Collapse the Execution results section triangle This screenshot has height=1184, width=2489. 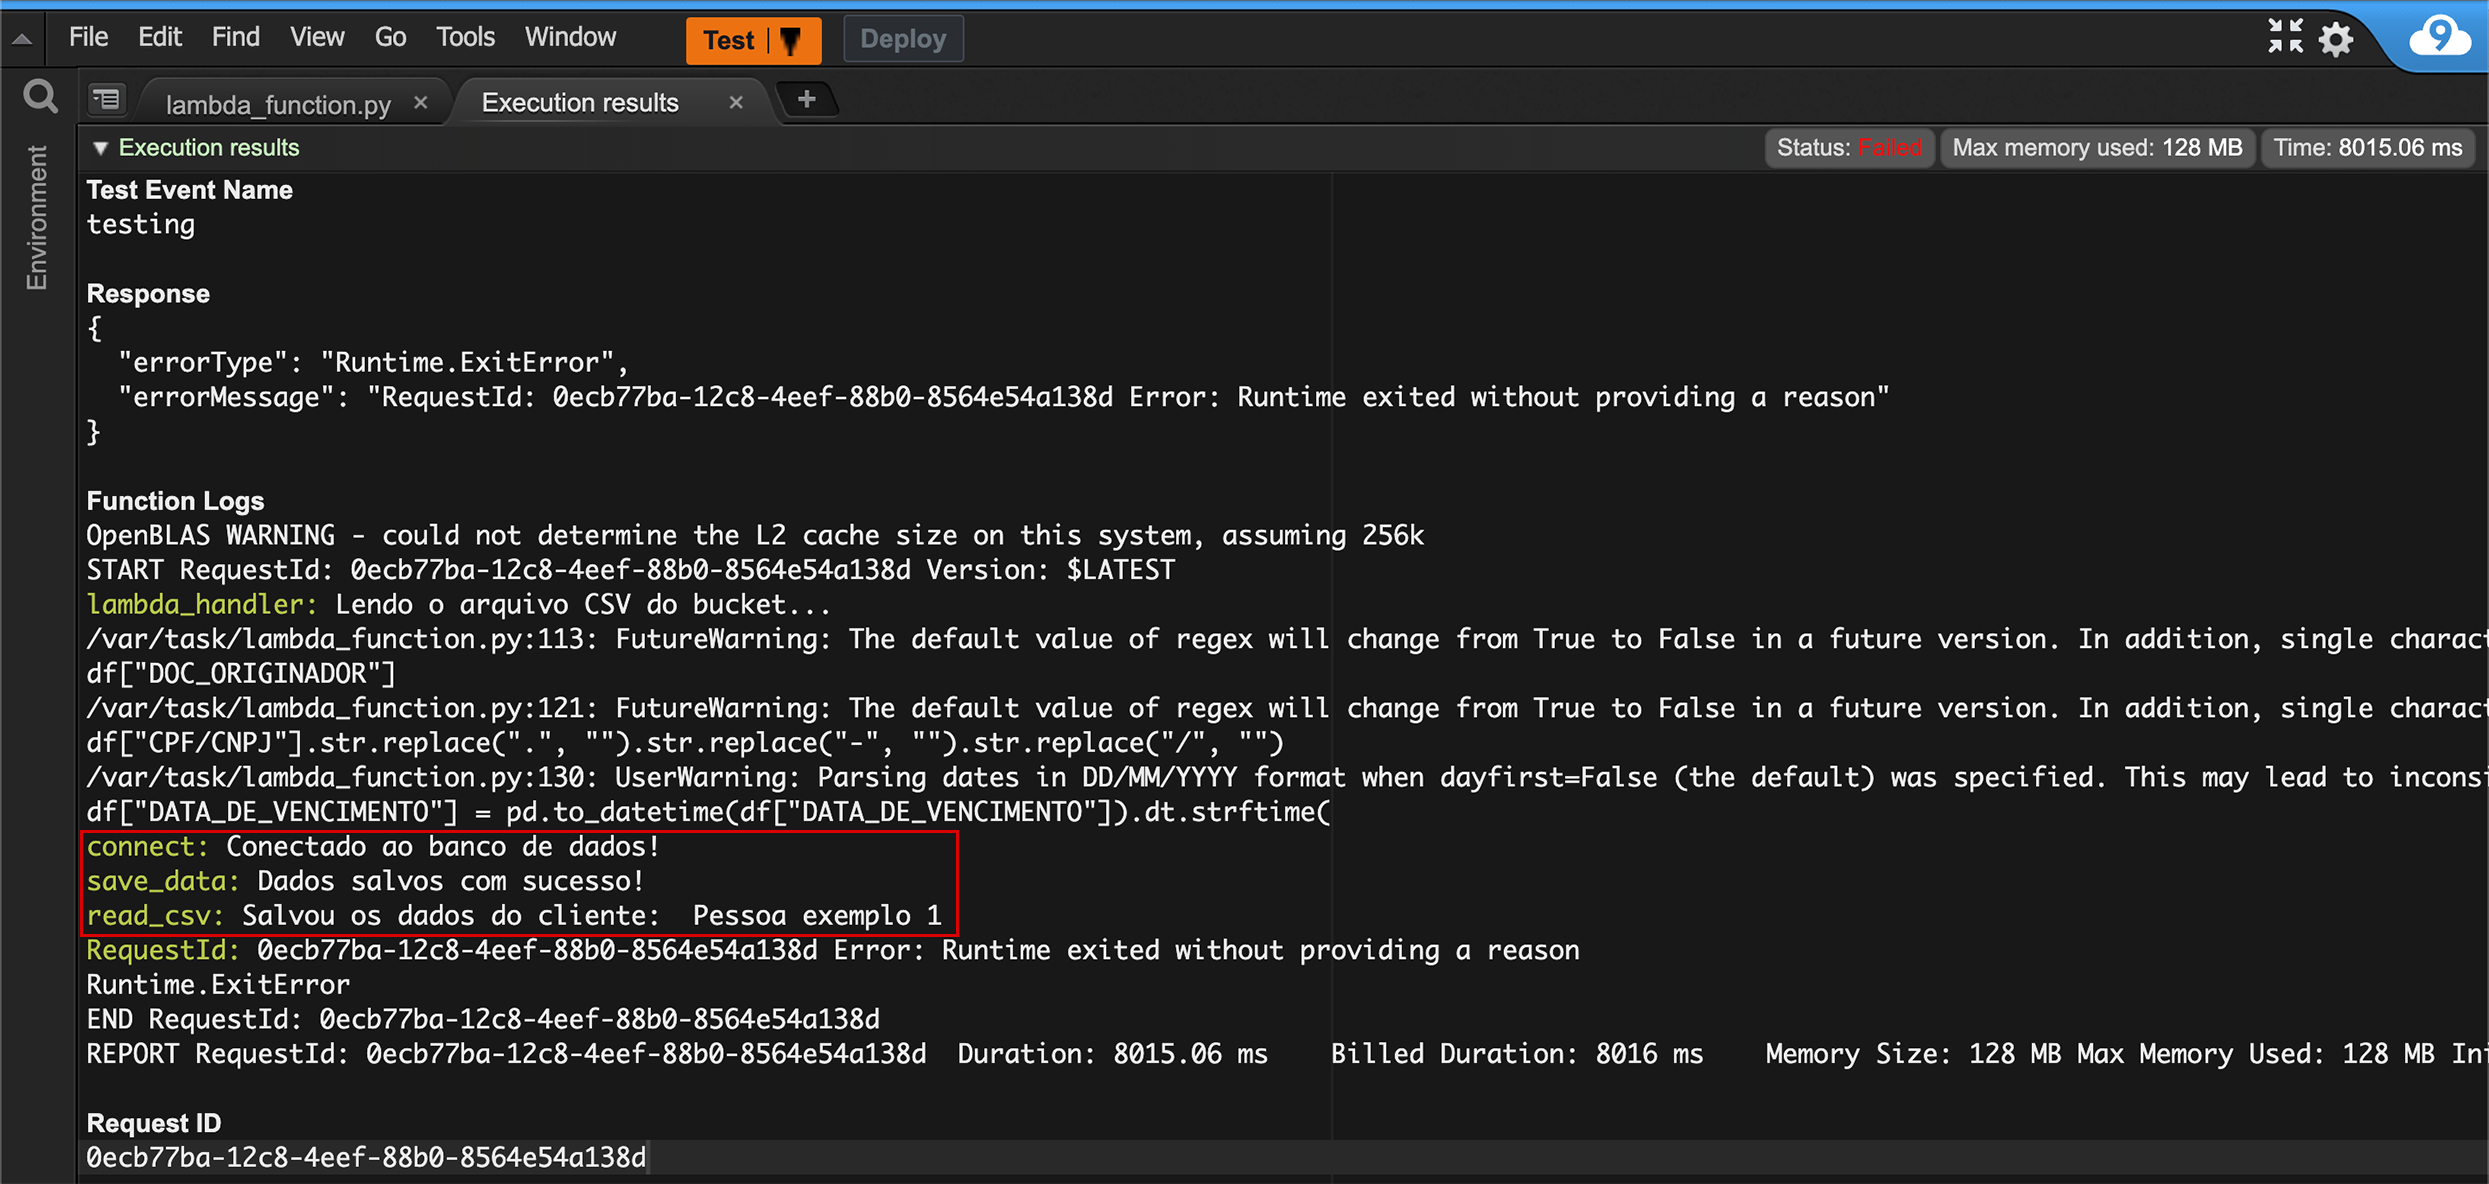click(x=100, y=148)
